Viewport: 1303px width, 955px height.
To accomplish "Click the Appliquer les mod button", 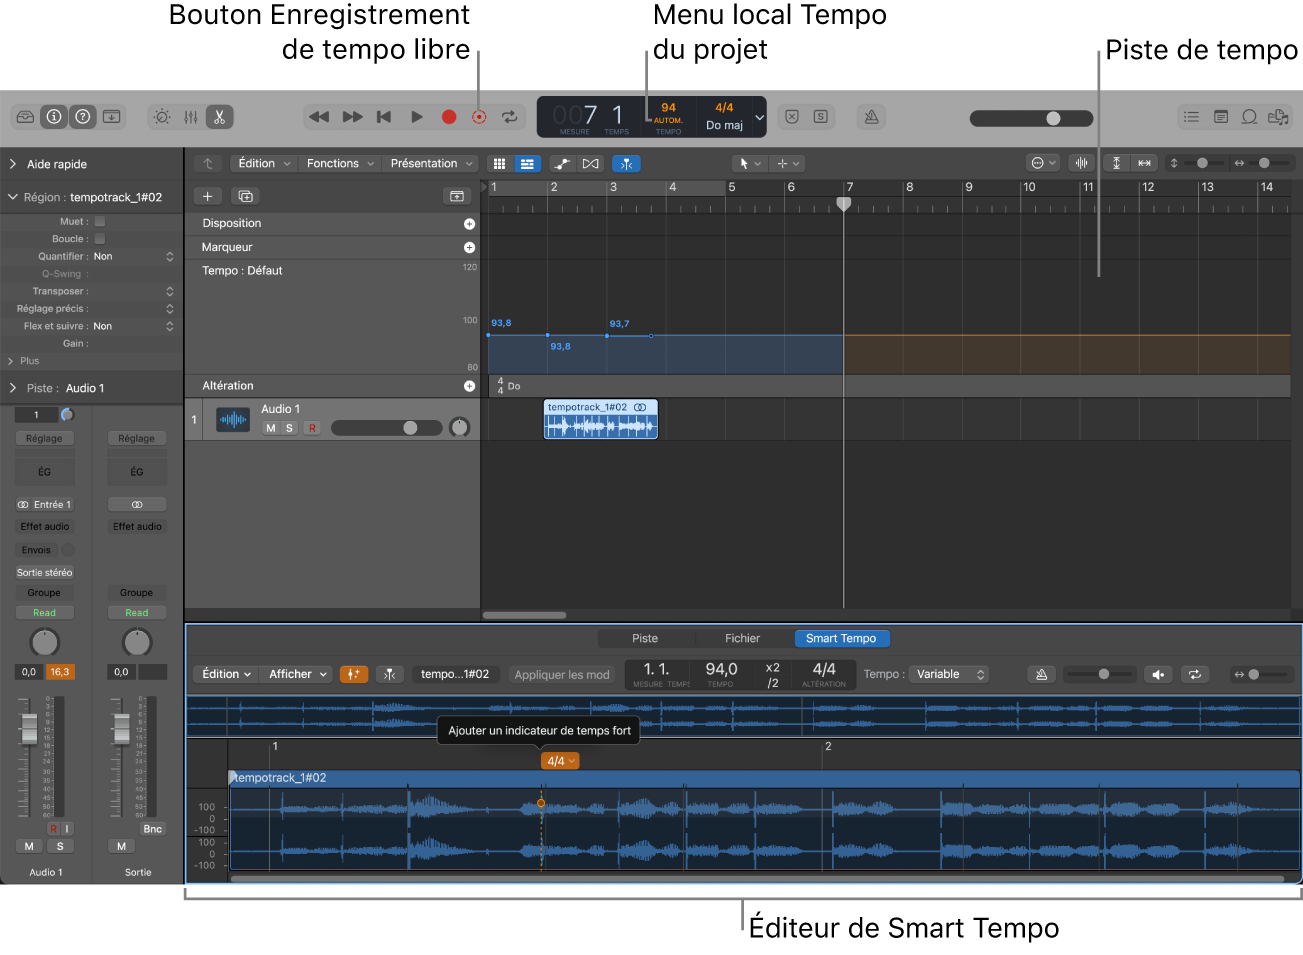I will 561,674.
